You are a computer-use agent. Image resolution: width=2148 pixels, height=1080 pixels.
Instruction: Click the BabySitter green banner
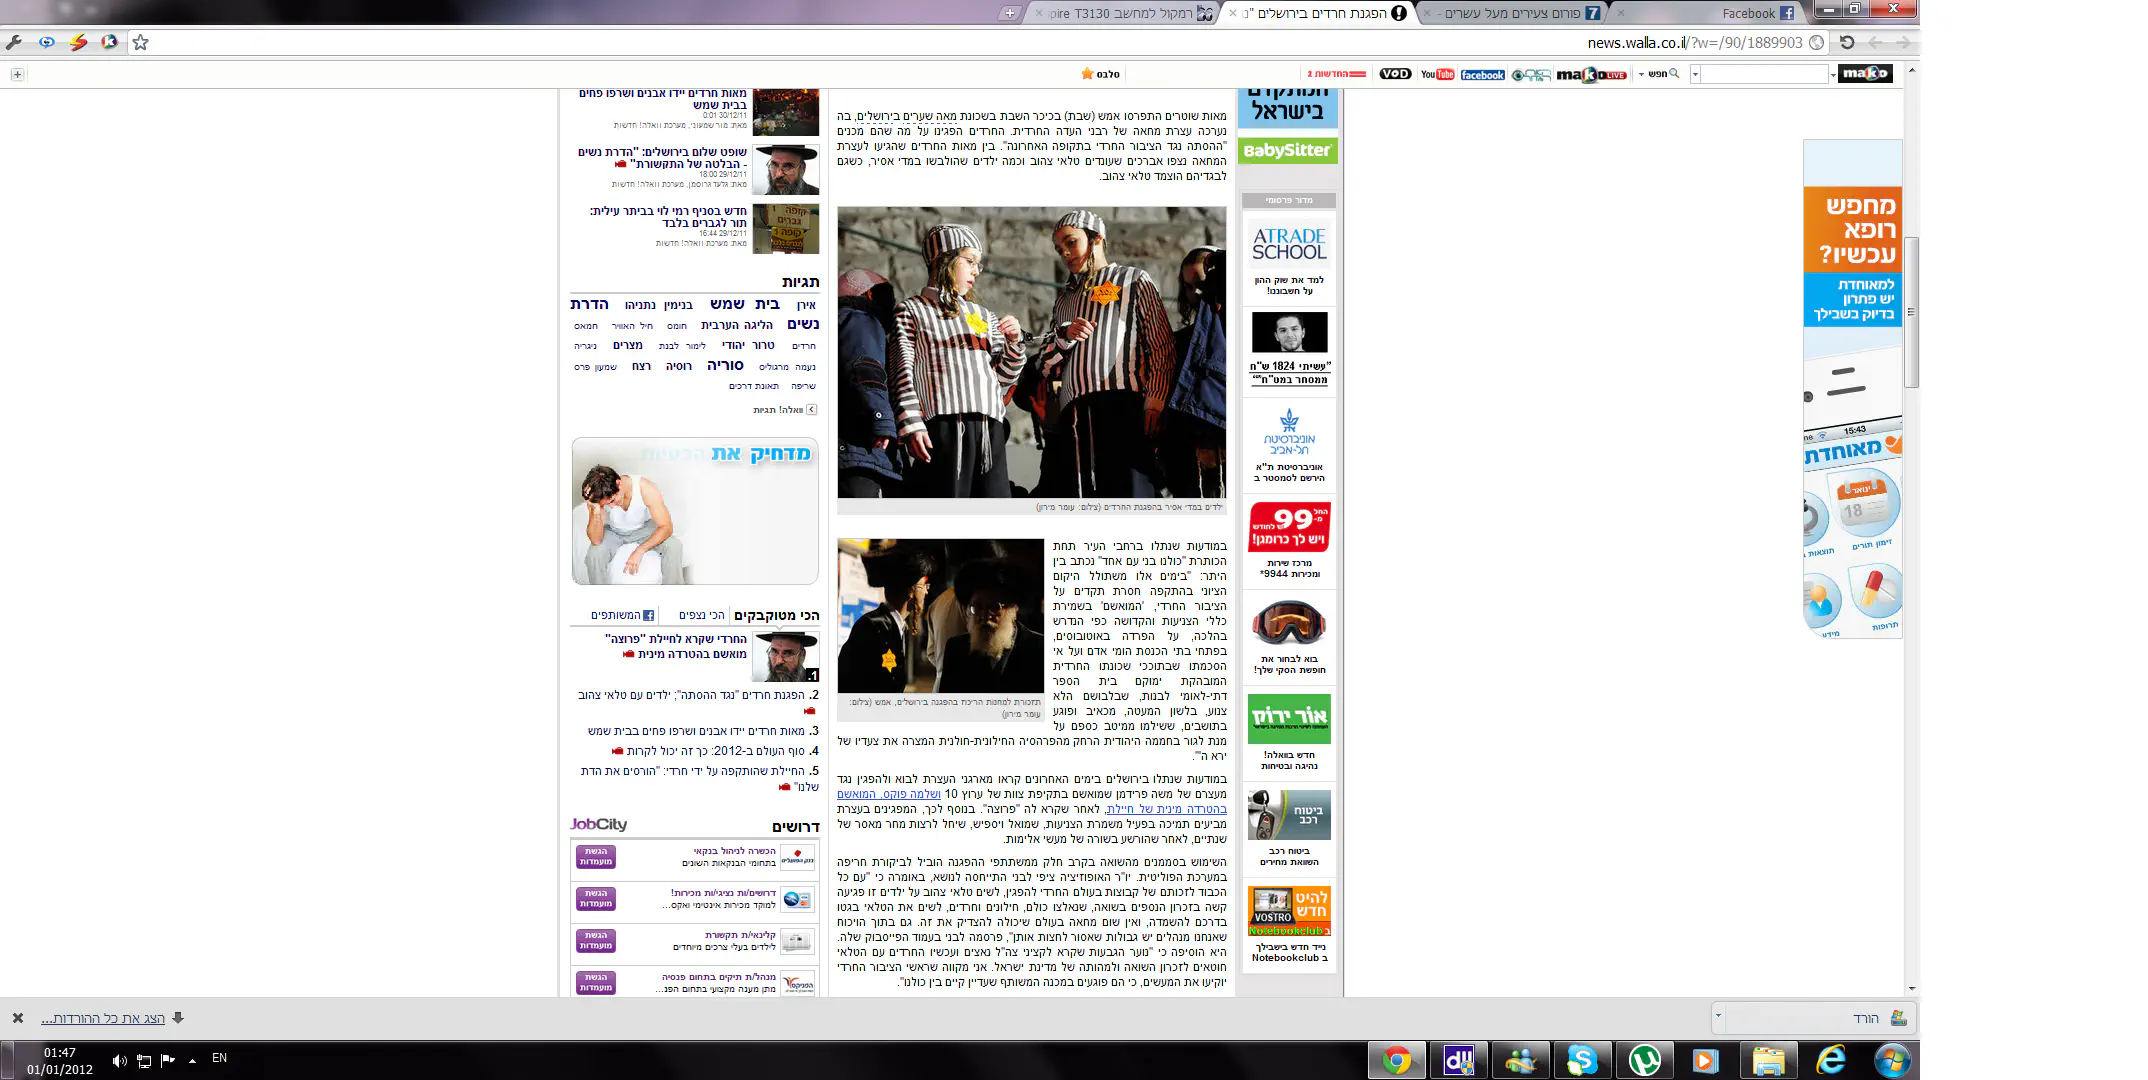(1287, 150)
